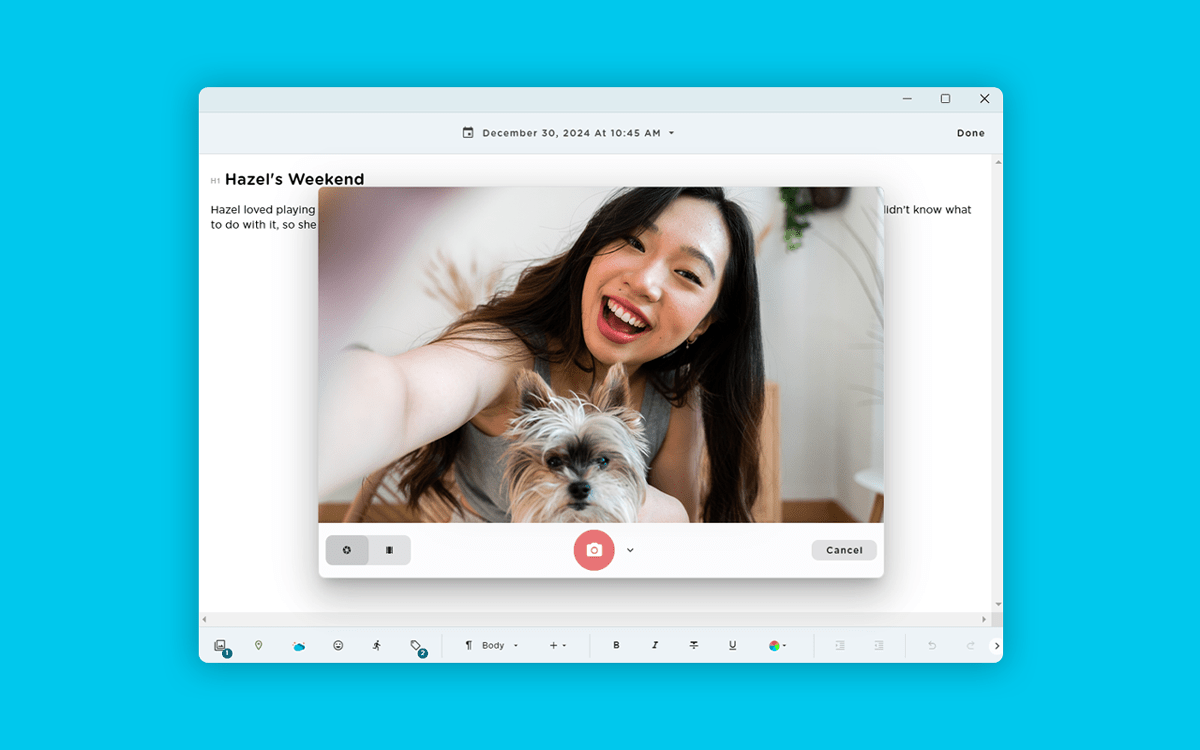Open the photo attachments icon with badge
This screenshot has height=750, width=1200.
pos(222,645)
